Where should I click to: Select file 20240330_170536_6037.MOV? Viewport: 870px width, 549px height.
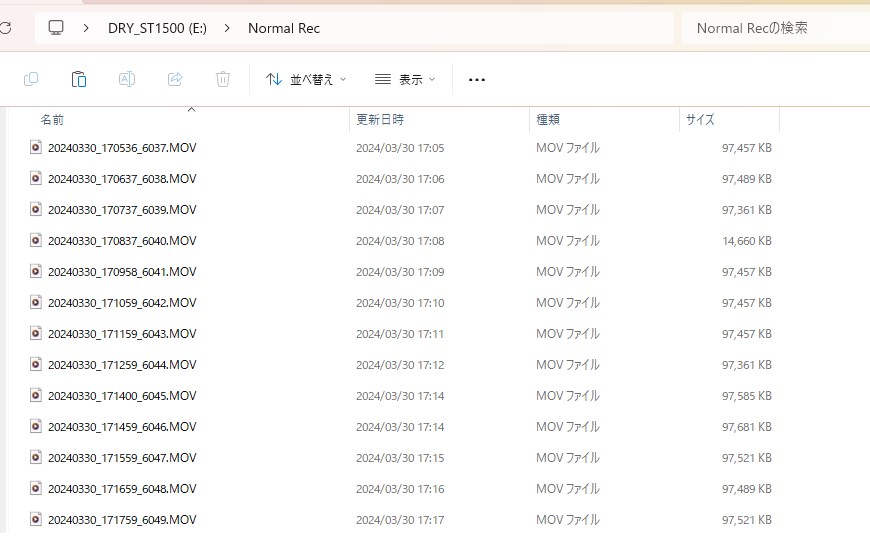tap(122, 148)
